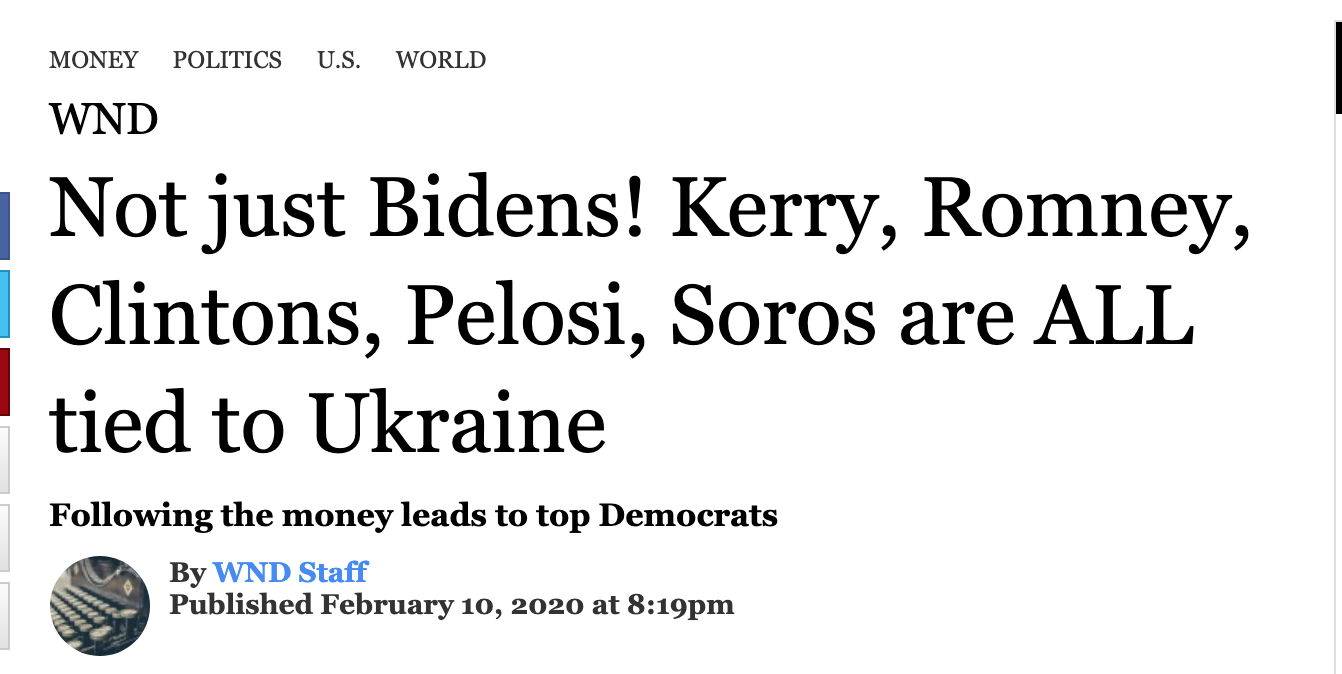Open the WND Staff author link
Image resolution: width=1342 pixels, height=674 pixels.
tap(290, 572)
